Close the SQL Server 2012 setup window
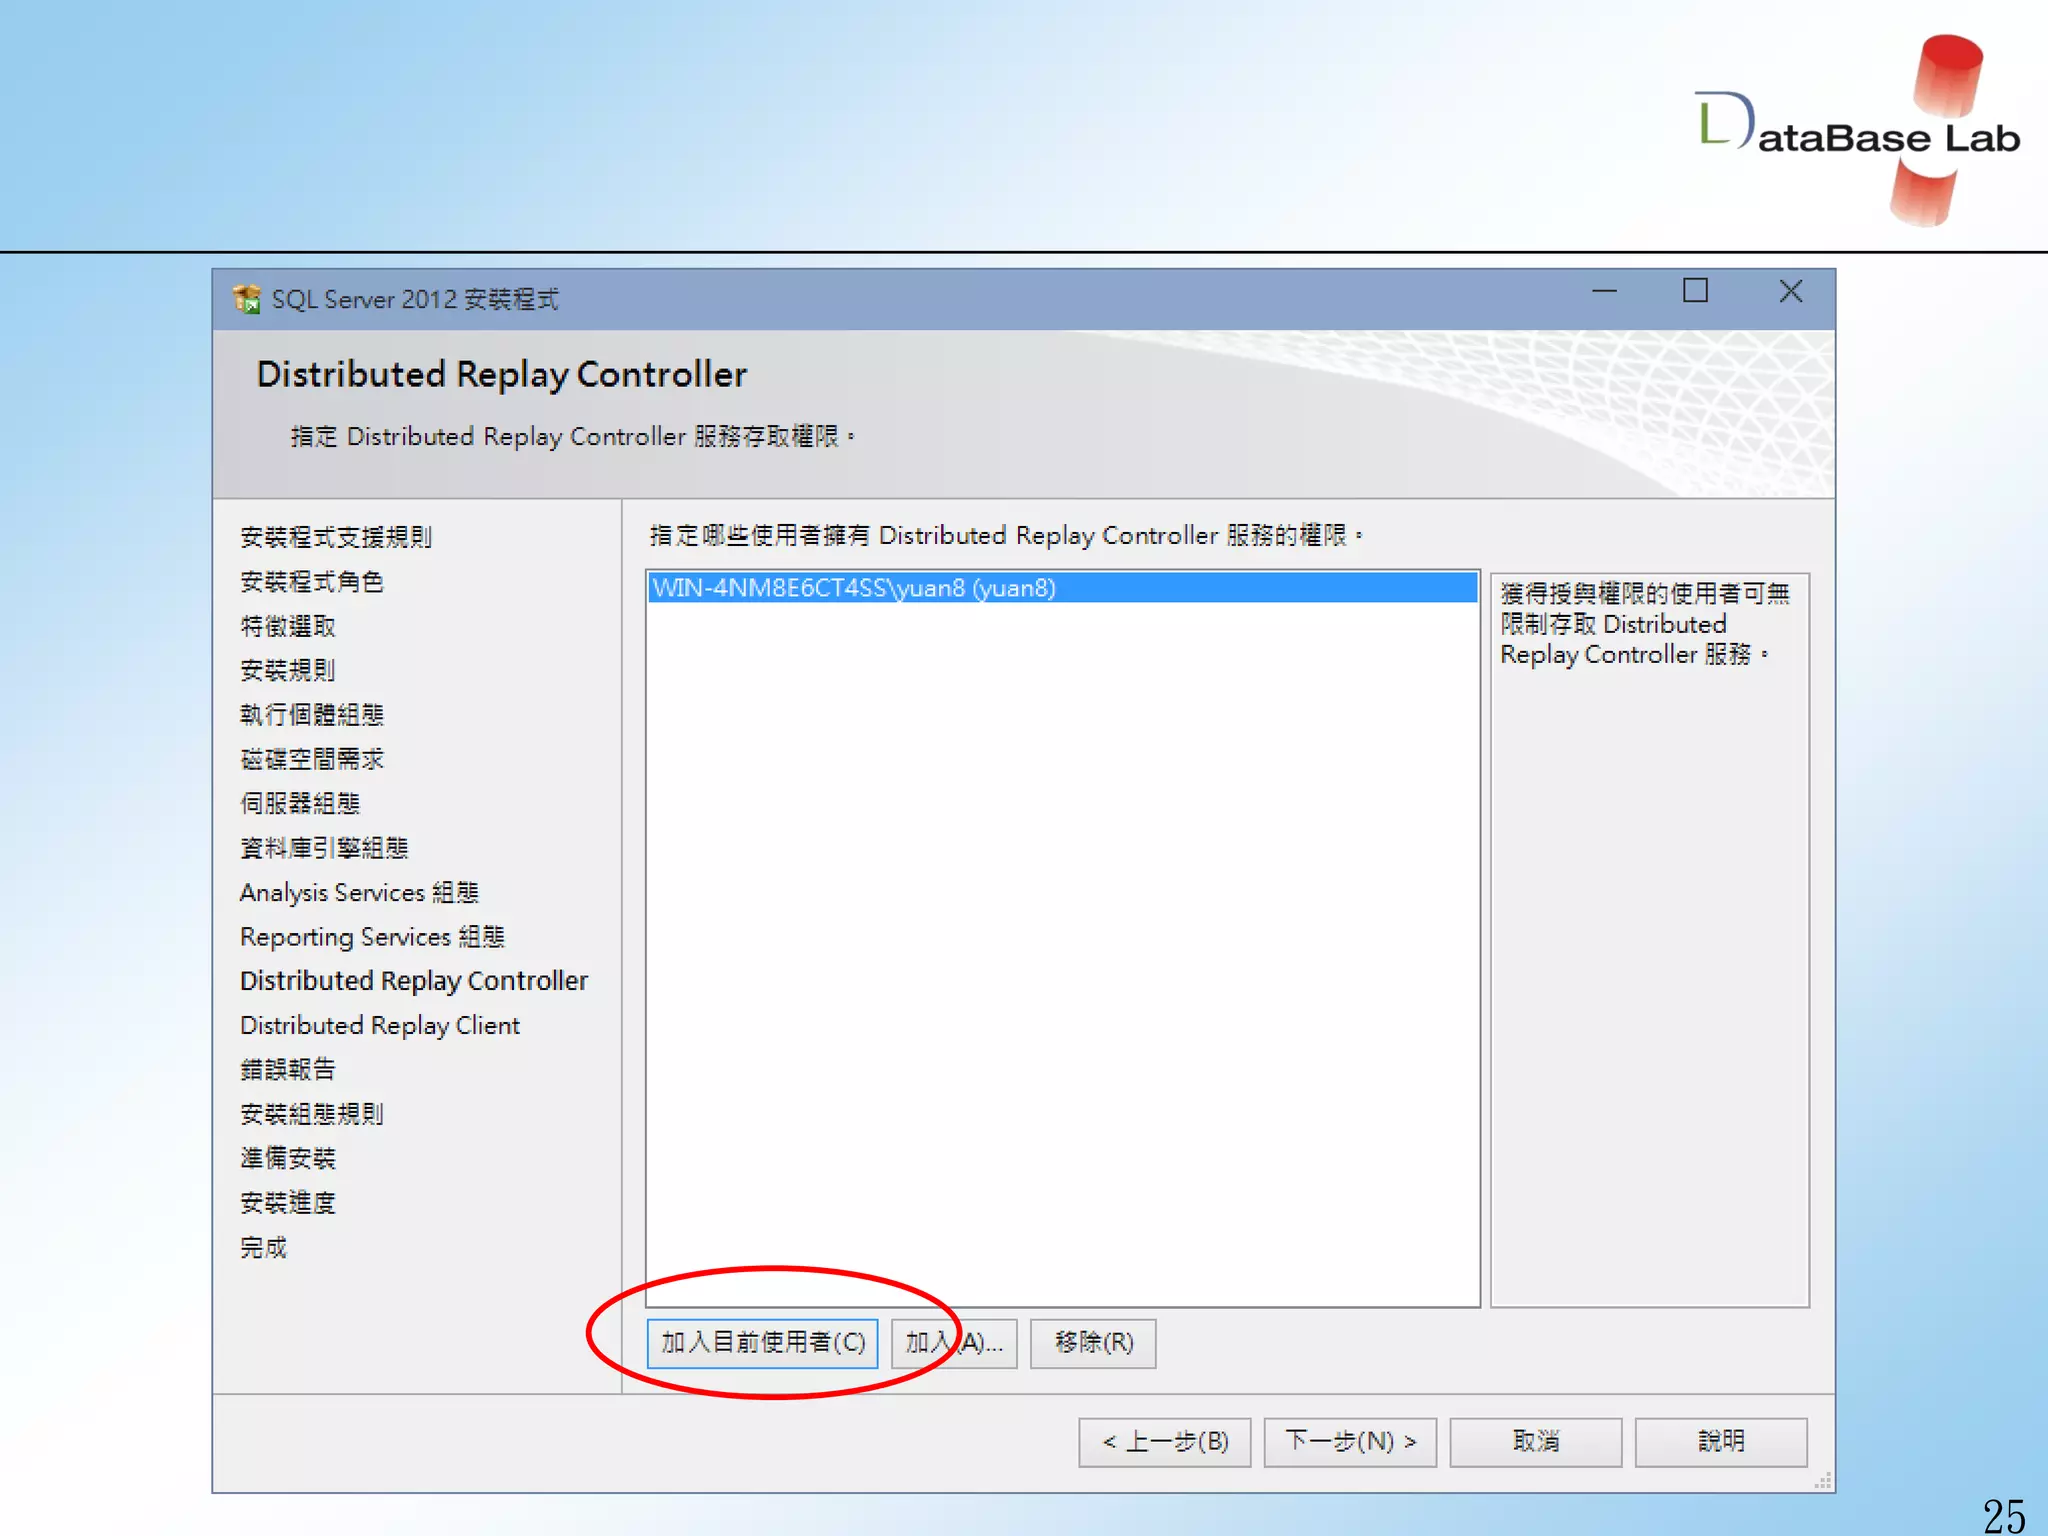Viewport: 2048px width, 1536px height. 1790,292
